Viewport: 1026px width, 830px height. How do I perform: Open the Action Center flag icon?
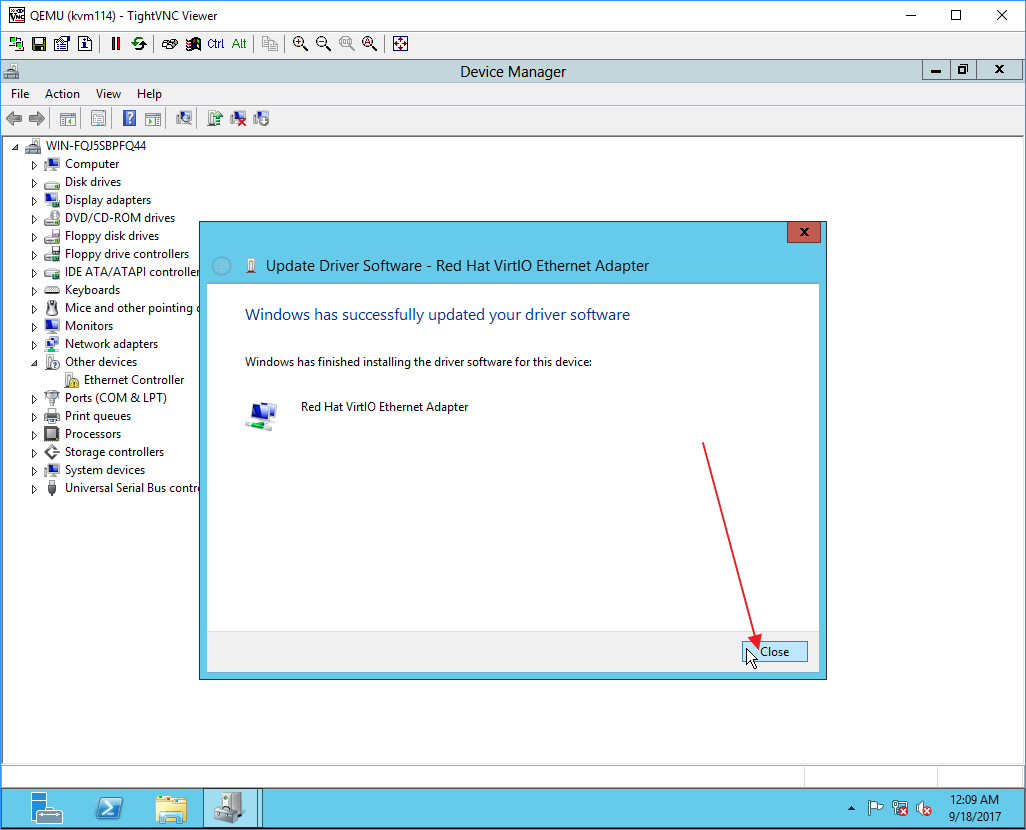[x=875, y=808]
